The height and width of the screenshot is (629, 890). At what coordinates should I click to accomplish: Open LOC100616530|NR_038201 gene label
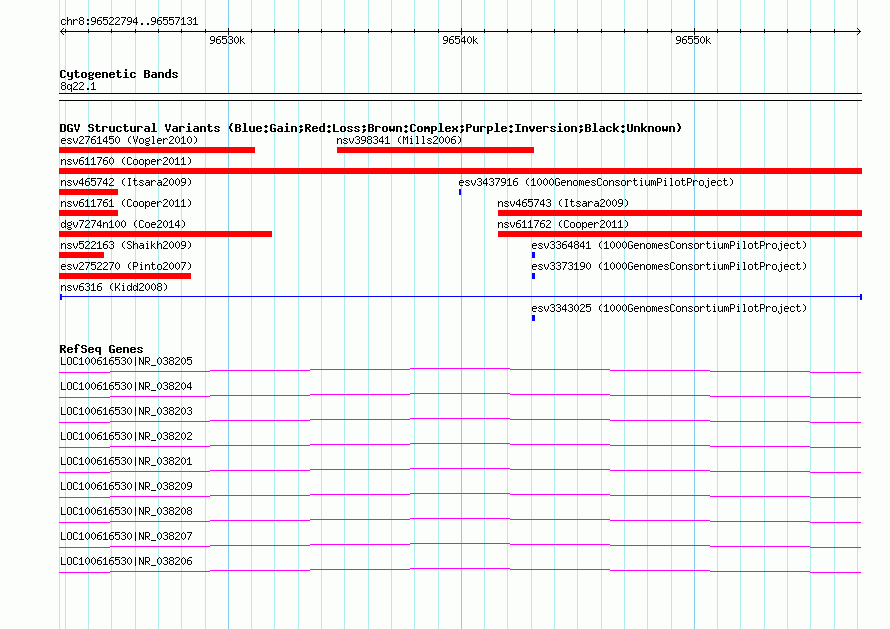tap(126, 461)
